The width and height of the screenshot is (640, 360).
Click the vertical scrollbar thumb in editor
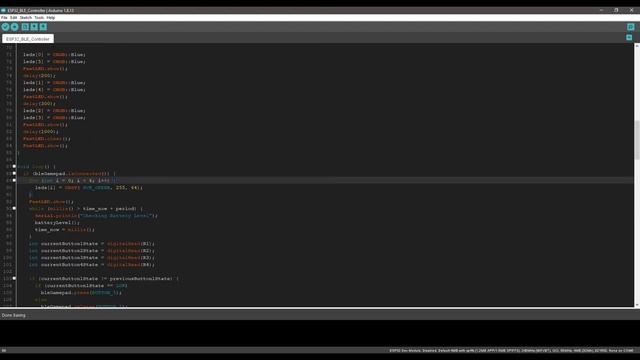(x=637, y=140)
